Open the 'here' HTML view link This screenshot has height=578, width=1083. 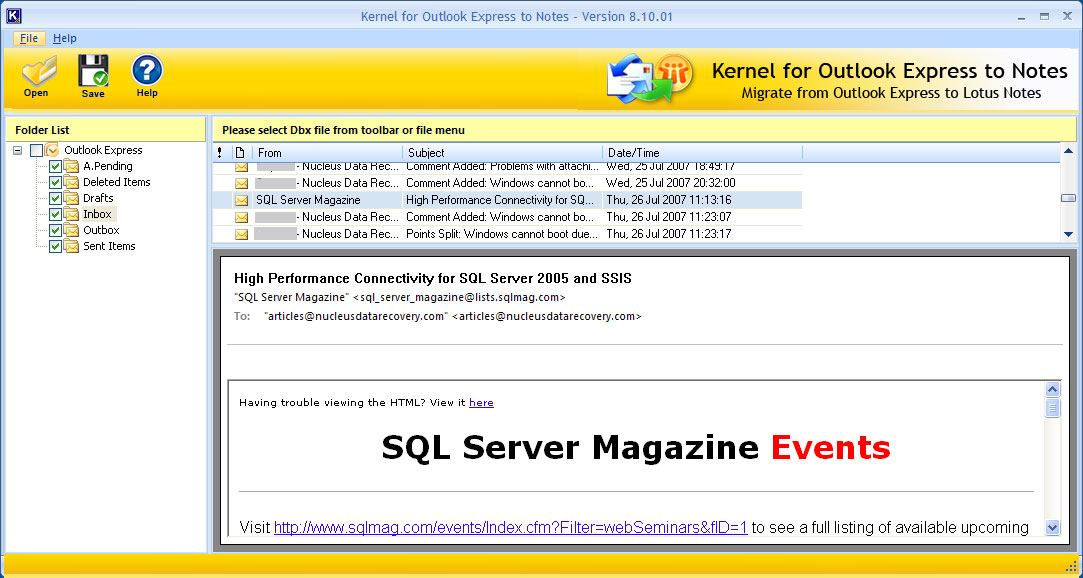481,403
